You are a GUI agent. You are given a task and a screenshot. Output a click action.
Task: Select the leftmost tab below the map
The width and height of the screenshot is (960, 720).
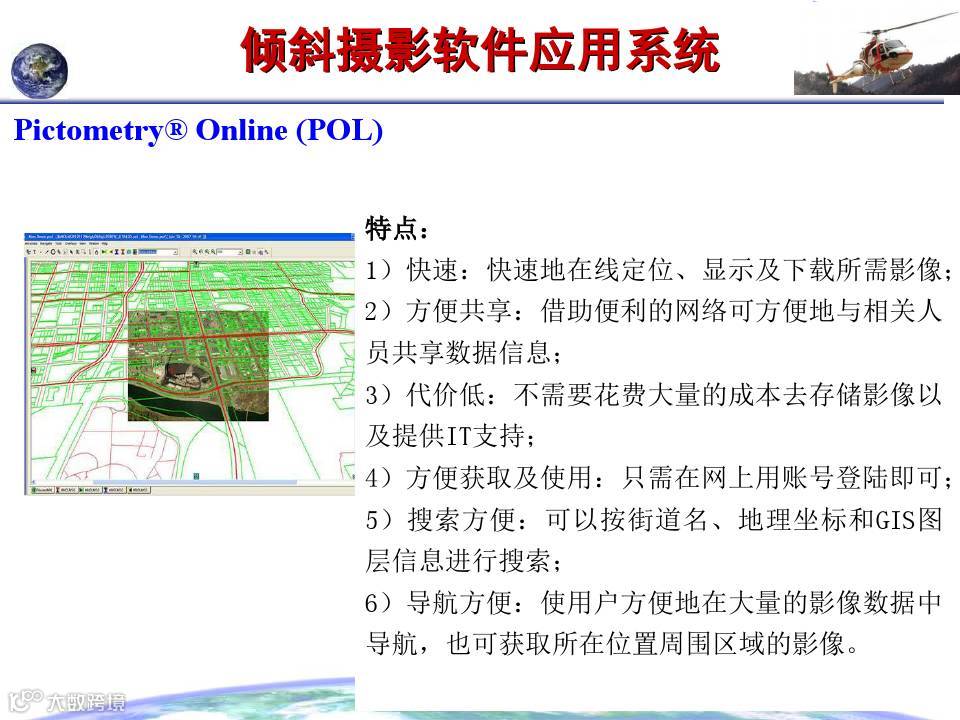[43, 490]
